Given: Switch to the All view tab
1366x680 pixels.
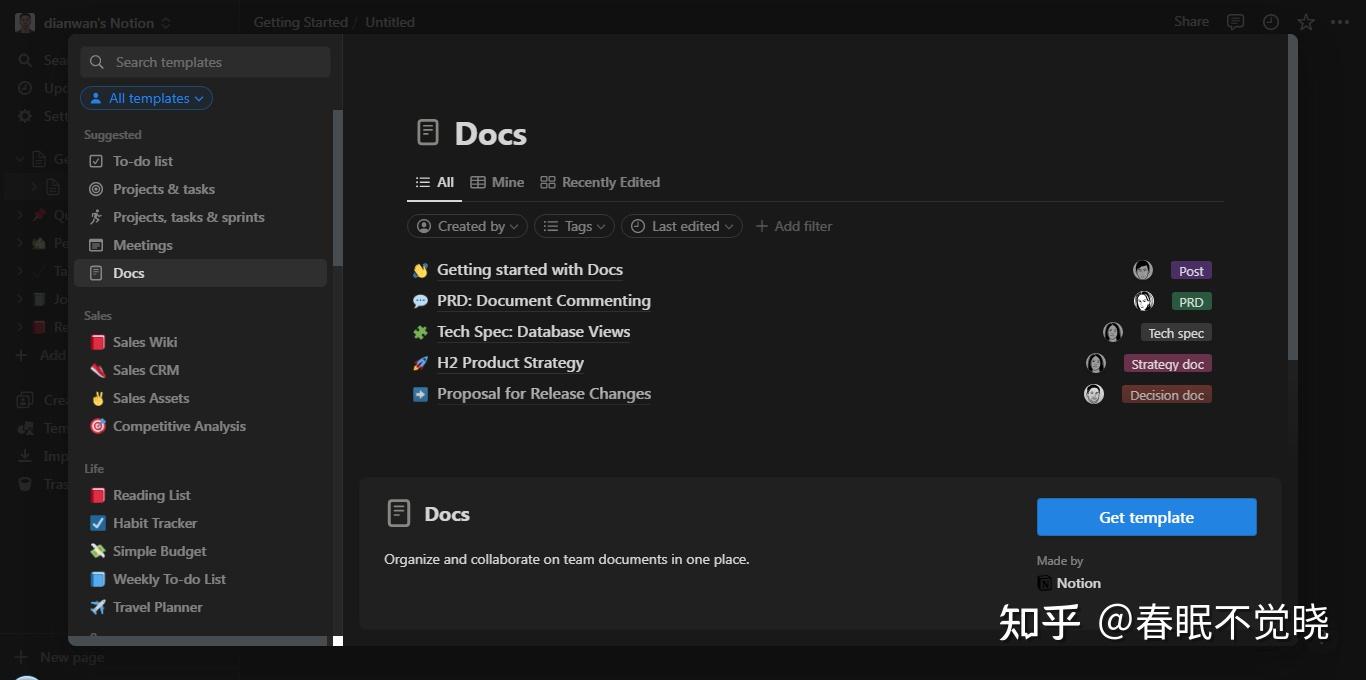Looking at the screenshot, I should tap(435, 182).
